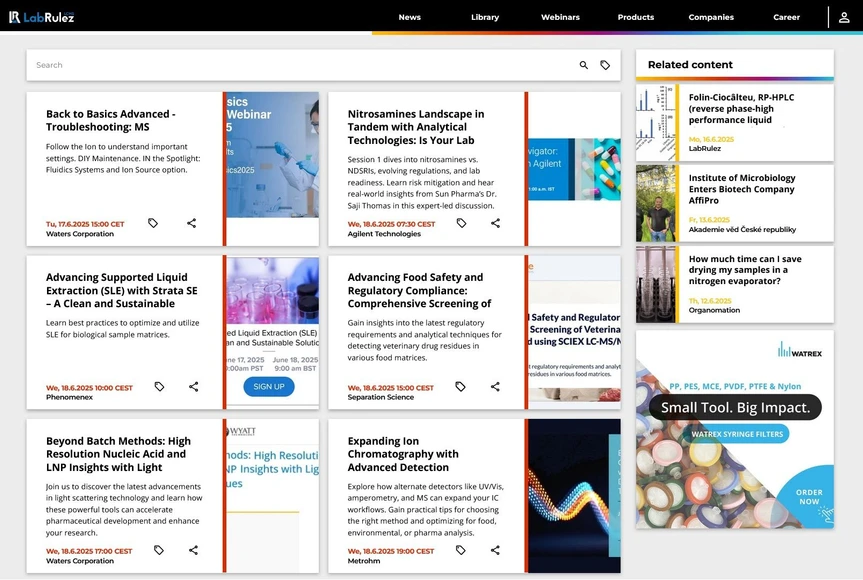Go to the Webinars section
Image resolution: width=863 pixels, height=580 pixels.
click(x=560, y=17)
